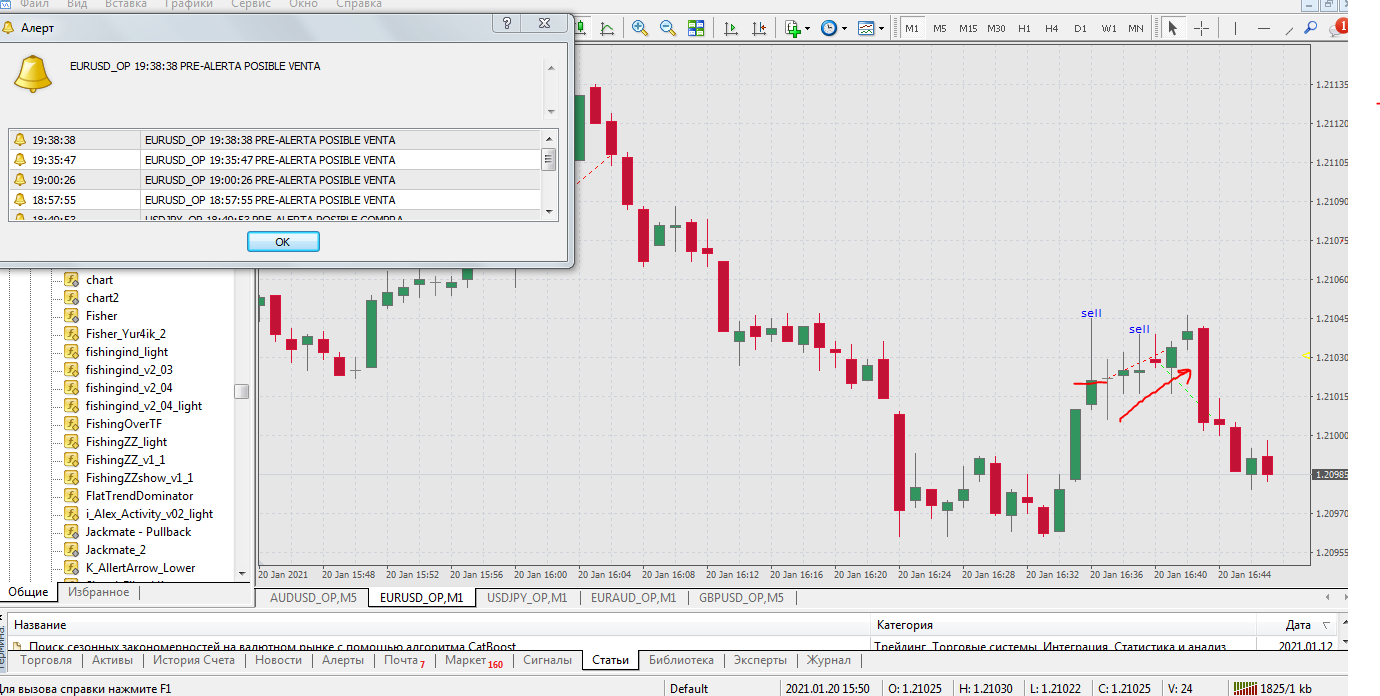This screenshot has width=1380, height=696.
Task: Open the Сервис menu
Action: coord(251,4)
